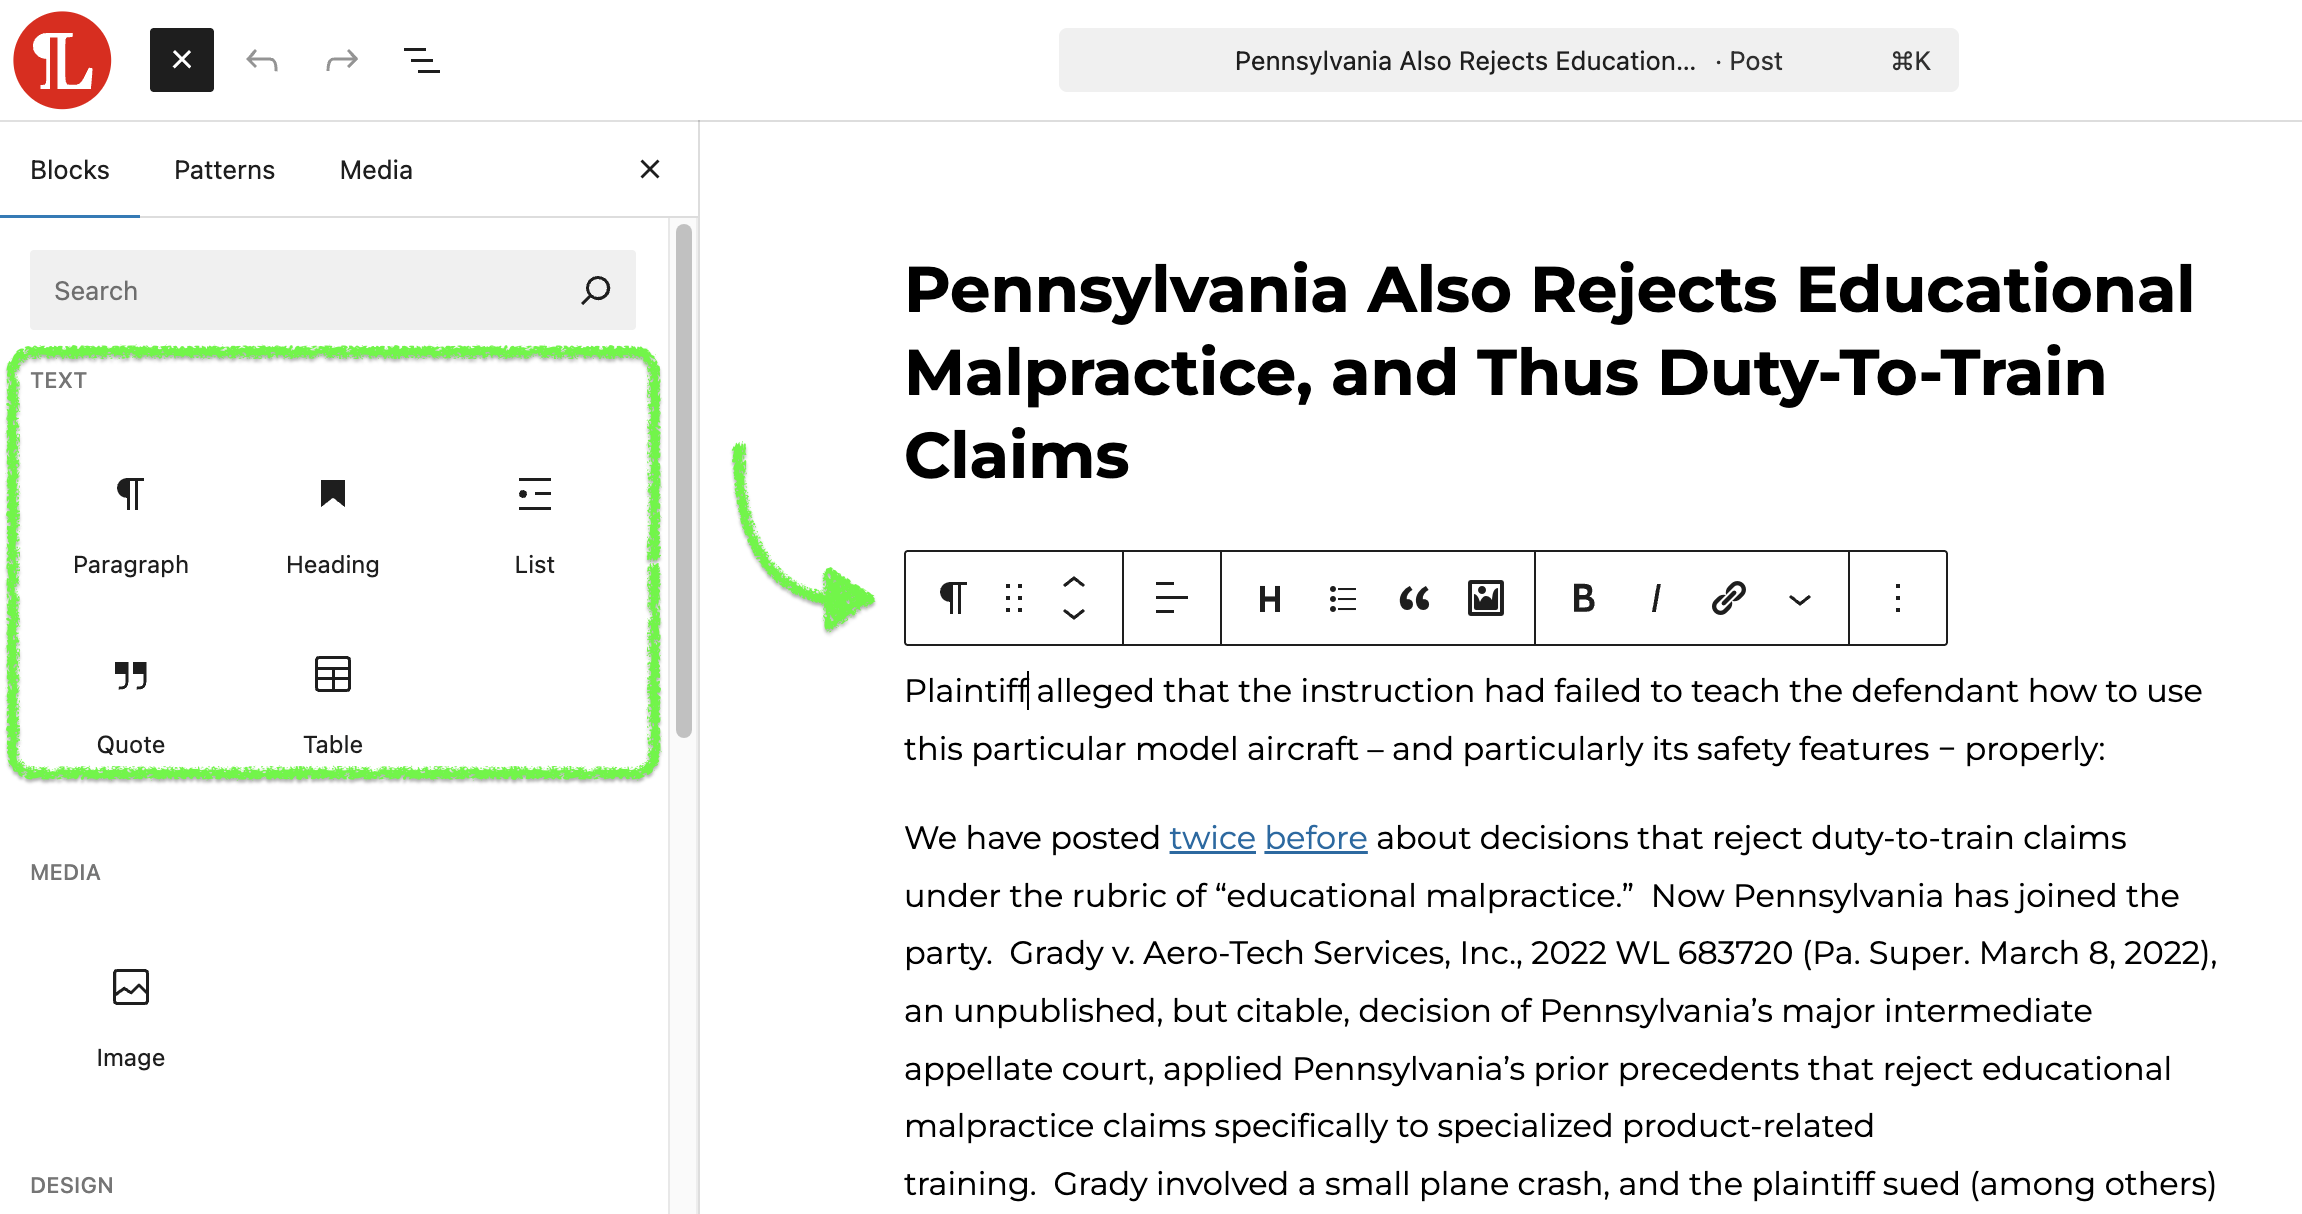This screenshot has height=1214, width=2302.
Task: Close the block inserter with the black X toggle
Action: point(182,60)
